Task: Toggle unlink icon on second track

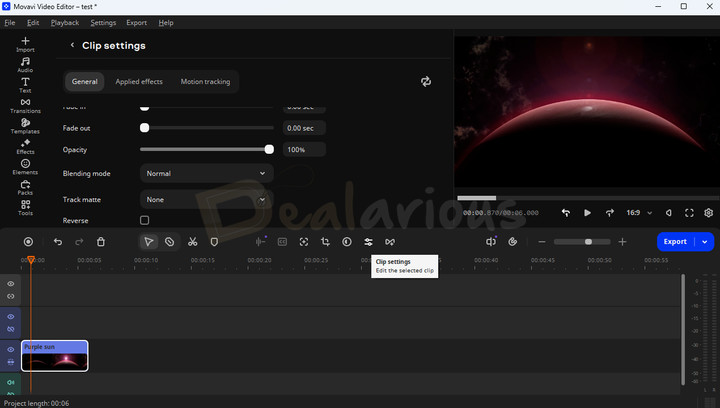Action: [11, 329]
